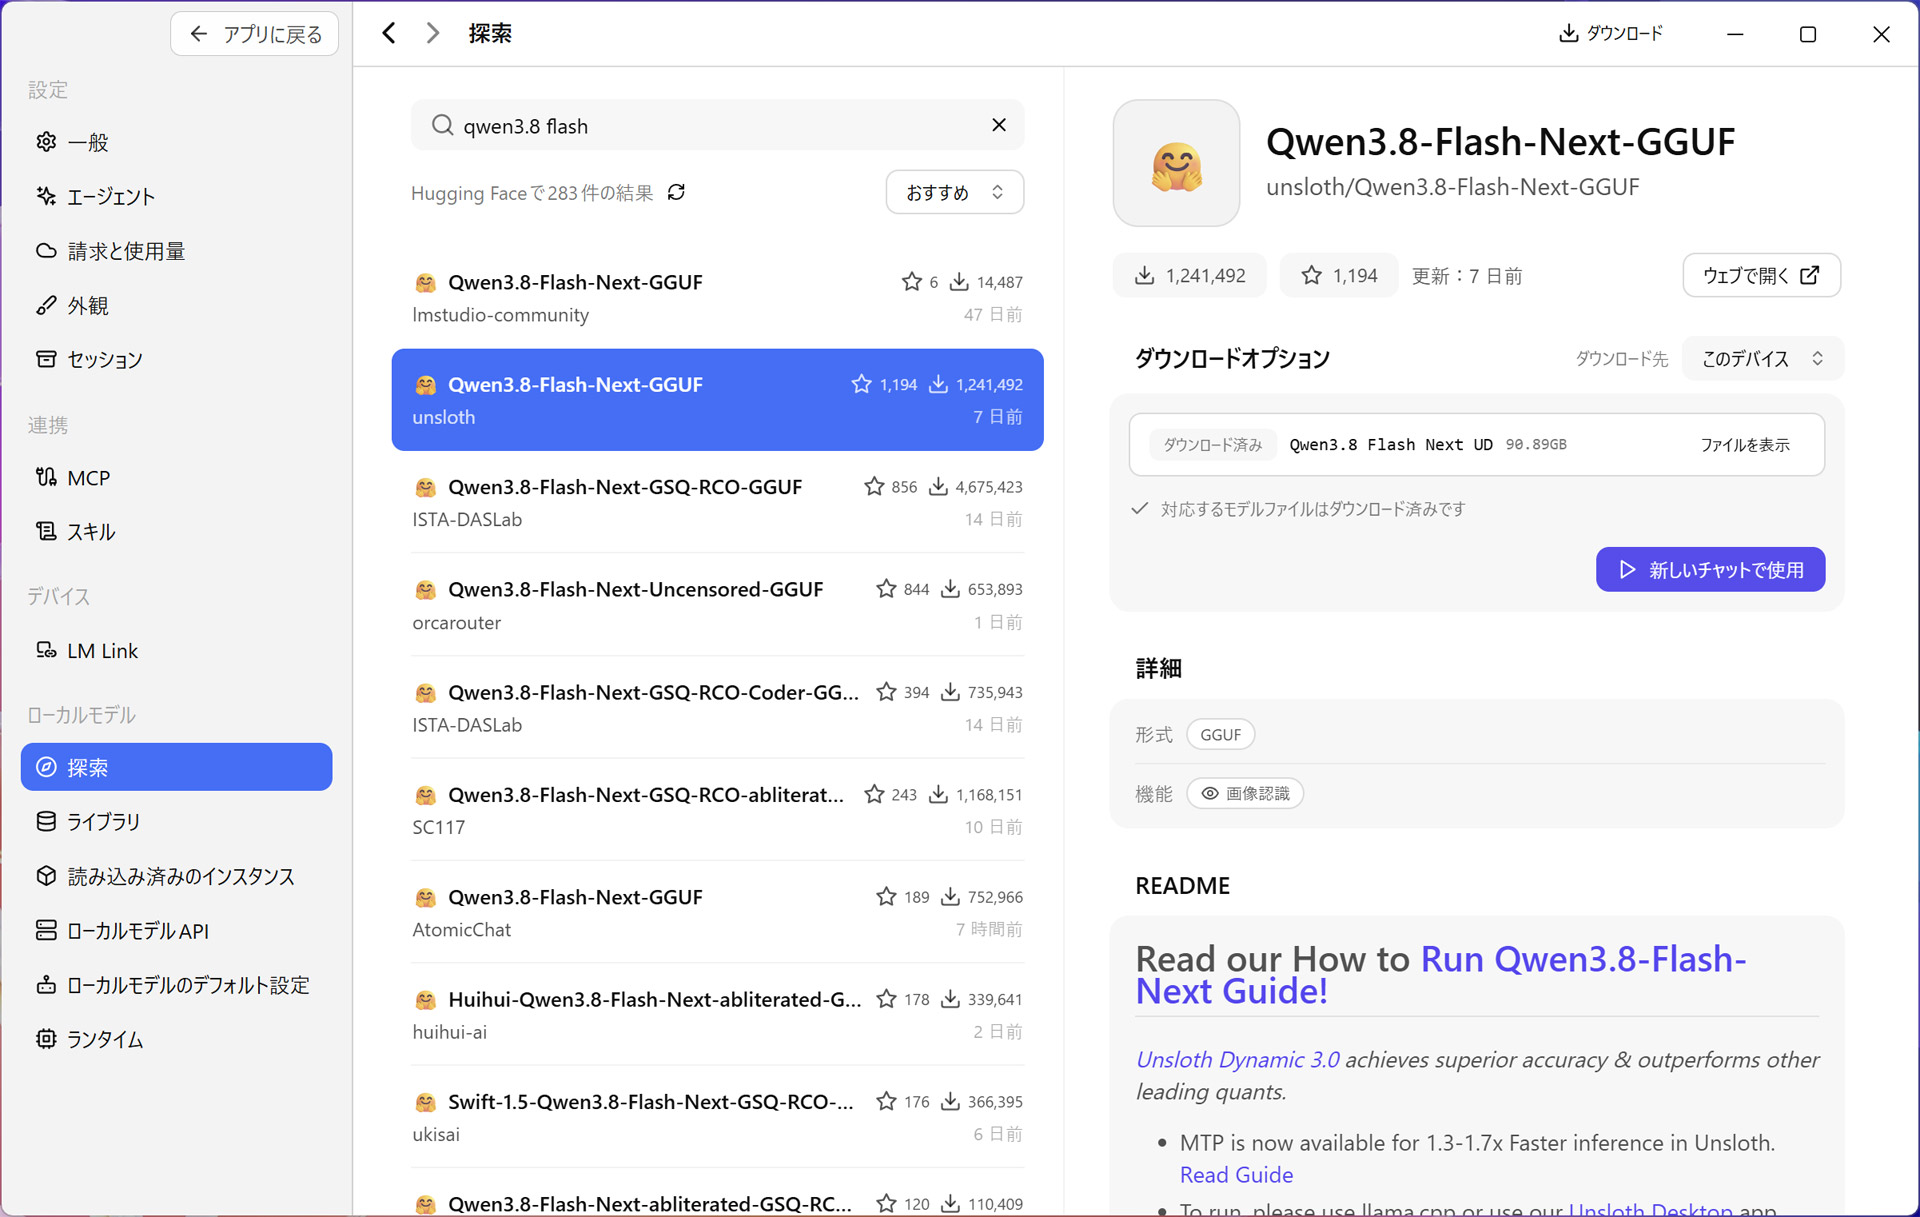Click the GGUF format tag
The image size is (1920, 1217).
pyautogui.click(x=1220, y=734)
